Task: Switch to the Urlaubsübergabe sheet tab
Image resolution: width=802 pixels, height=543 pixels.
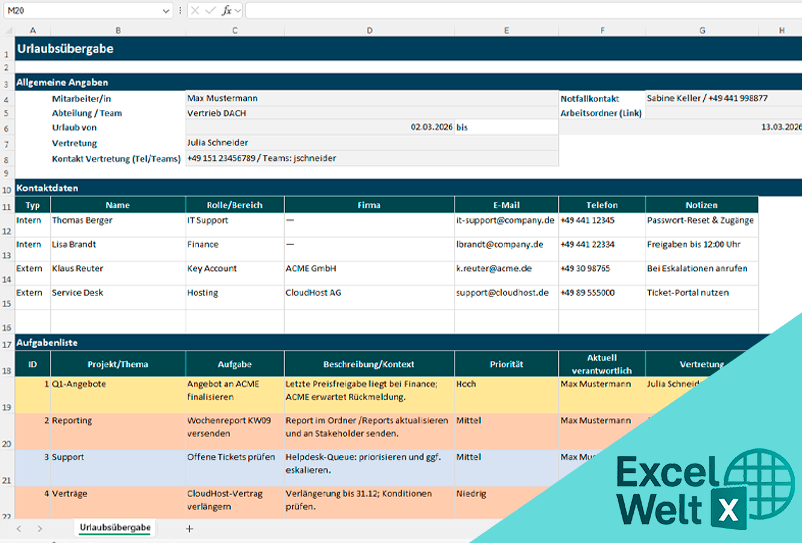Action: tap(115, 527)
